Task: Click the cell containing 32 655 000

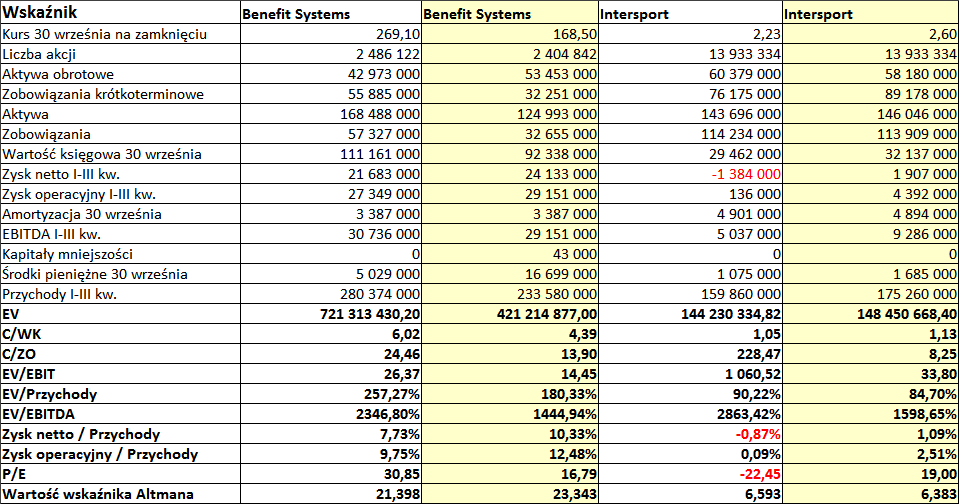Action: (510, 134)
